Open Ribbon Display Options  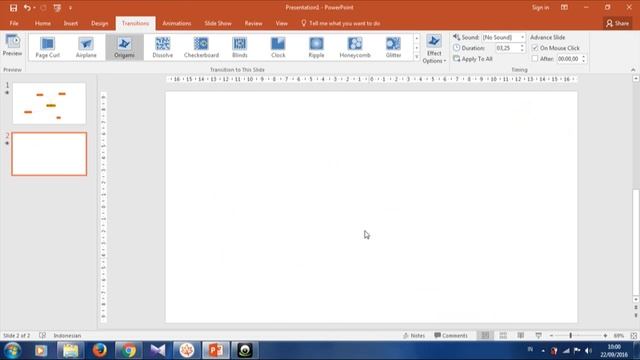tap(564, 7)
